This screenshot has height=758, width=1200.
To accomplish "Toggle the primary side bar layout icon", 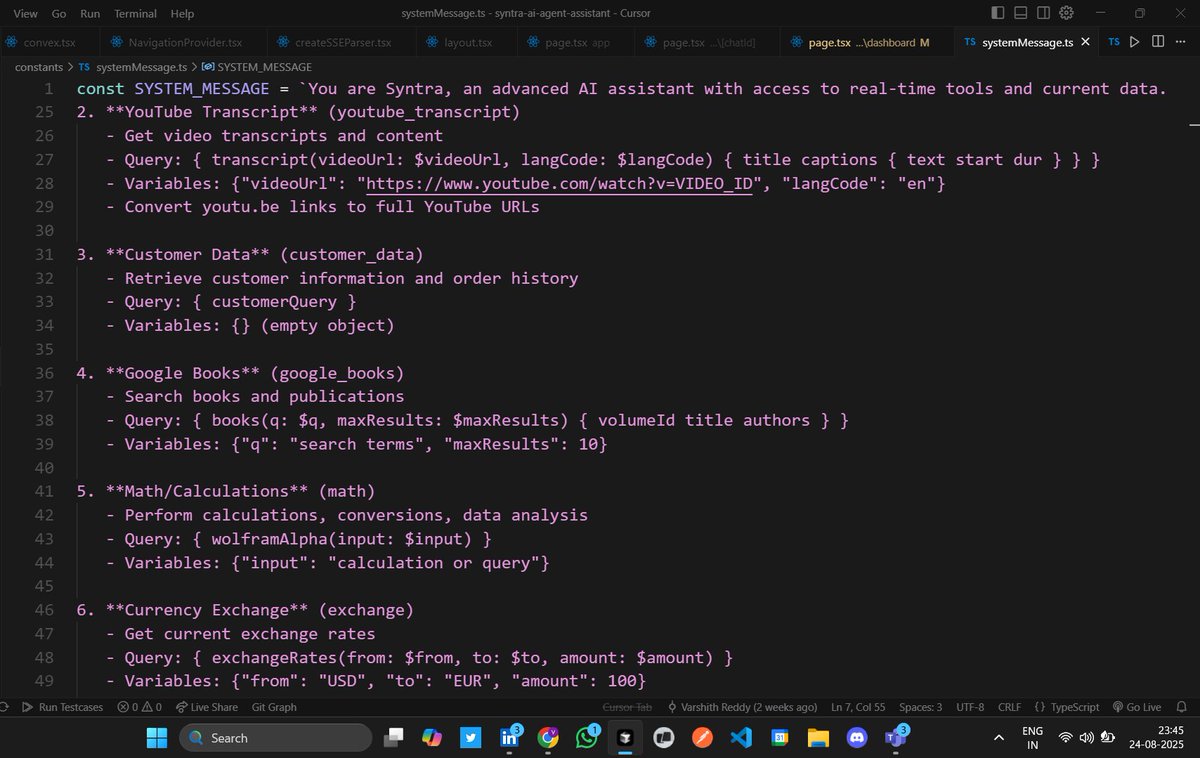I will [998, 13].
